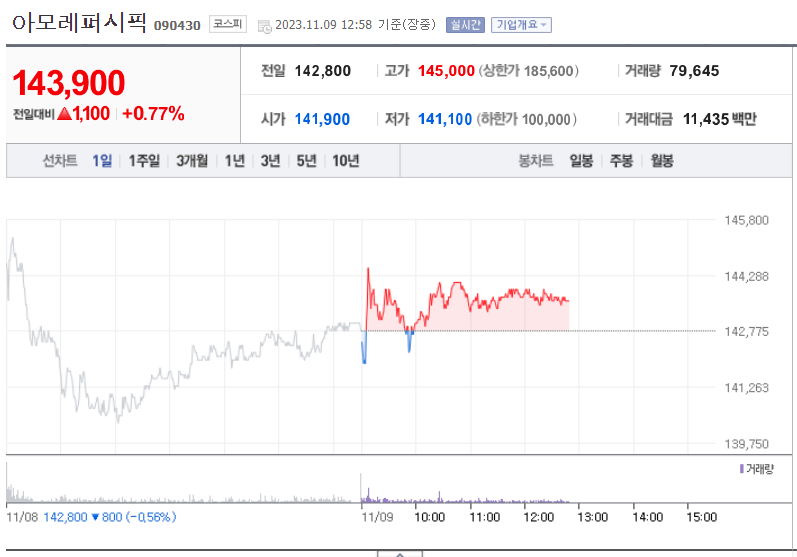This screenshot has height=557, width=797.
Task: Switch chart to 3개월 period
Action: coord(192,161)
